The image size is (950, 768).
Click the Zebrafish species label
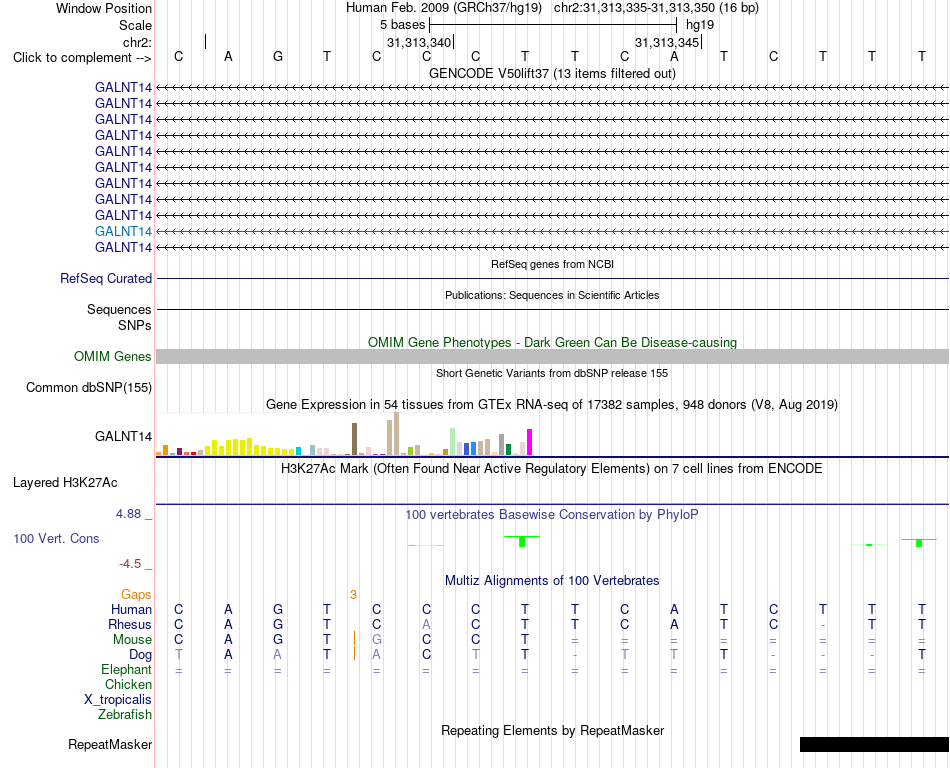pyautogui.click(x=125, y=714)
